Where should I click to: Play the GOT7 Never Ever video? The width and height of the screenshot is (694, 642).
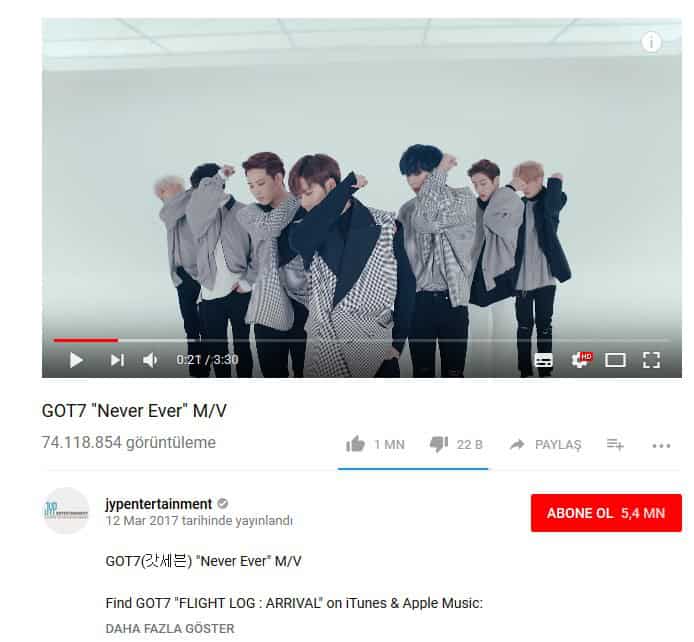[x=76, y=360]
